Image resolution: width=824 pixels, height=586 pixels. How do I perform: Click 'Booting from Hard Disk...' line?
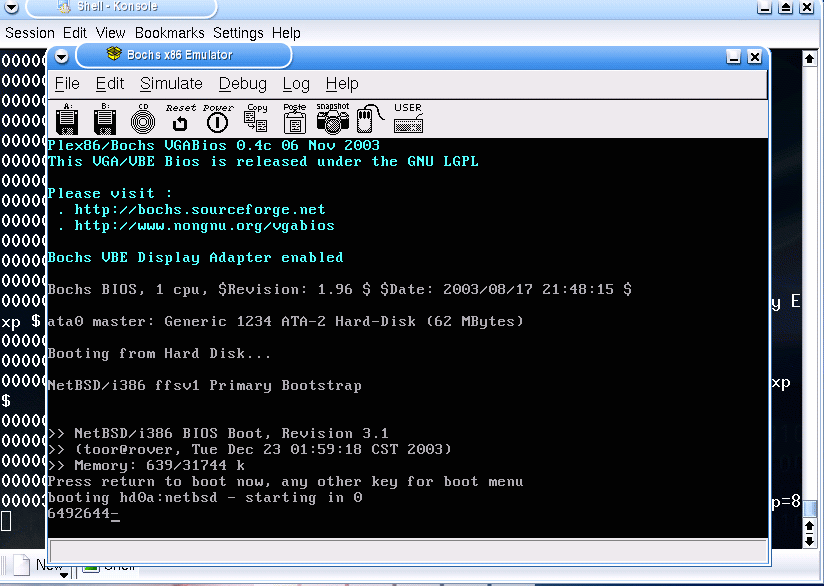click(x=159, y=353)
